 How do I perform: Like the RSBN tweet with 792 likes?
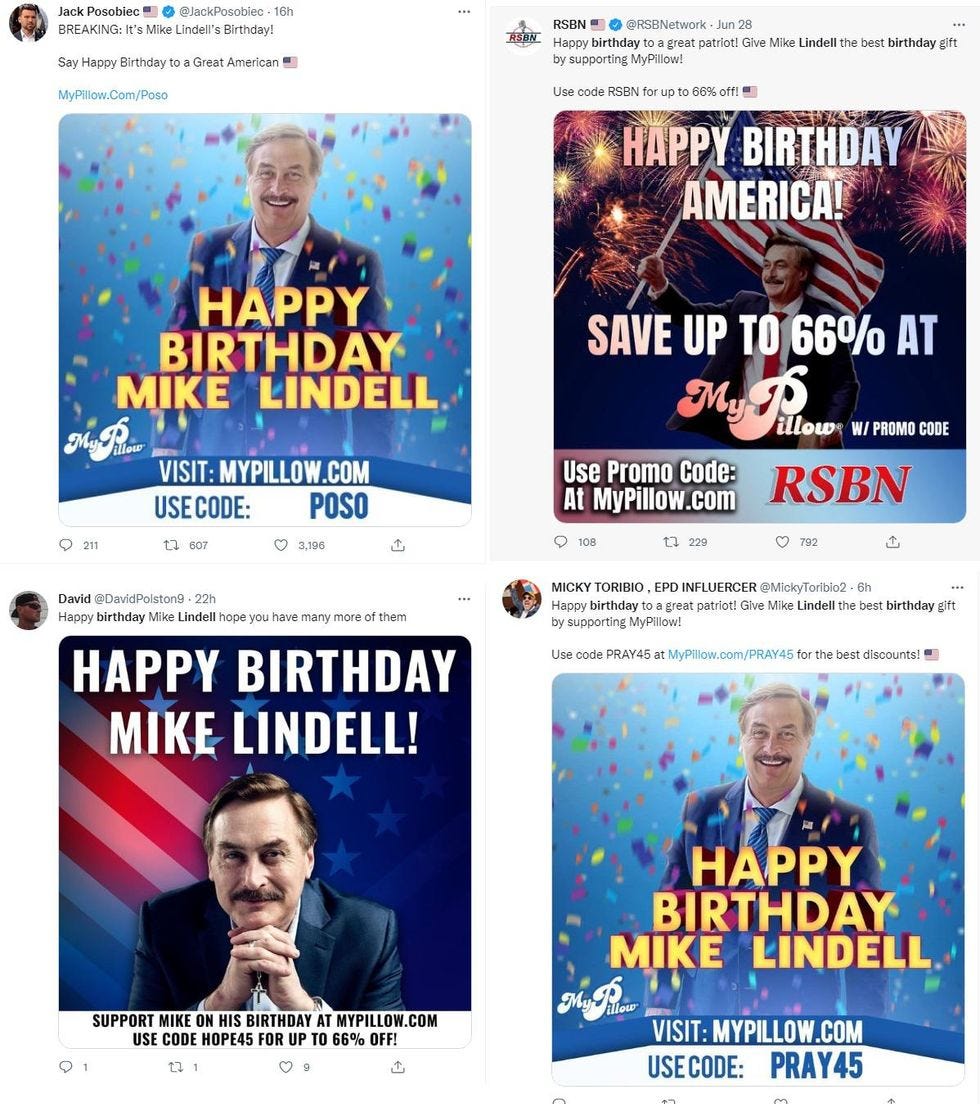coord(782,541)
